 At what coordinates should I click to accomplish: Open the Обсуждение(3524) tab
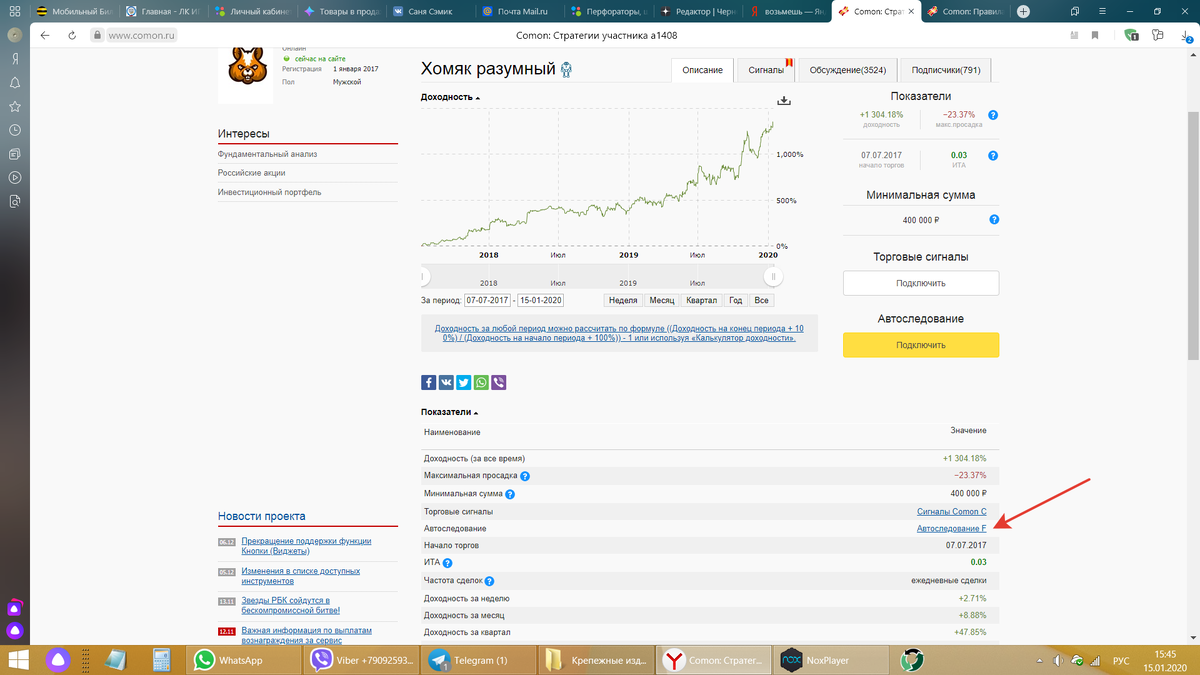pos(847,70)
